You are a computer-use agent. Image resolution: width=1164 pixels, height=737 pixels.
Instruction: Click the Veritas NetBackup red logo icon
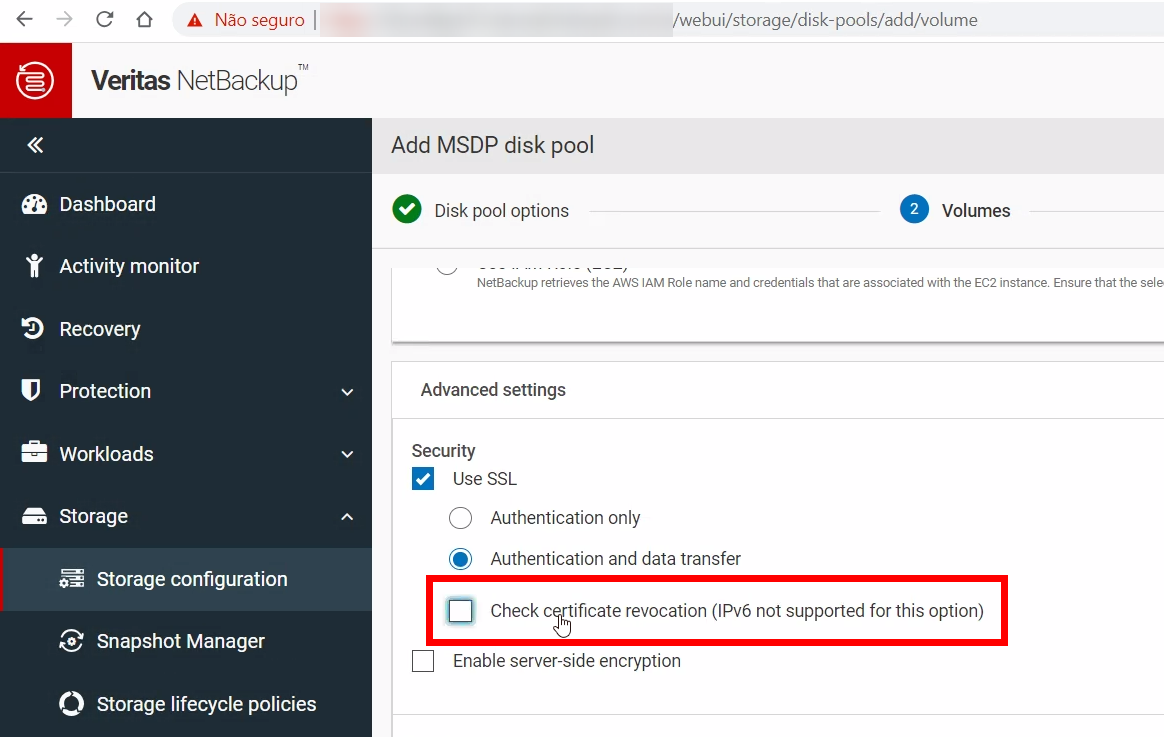[x=36, y=80]
